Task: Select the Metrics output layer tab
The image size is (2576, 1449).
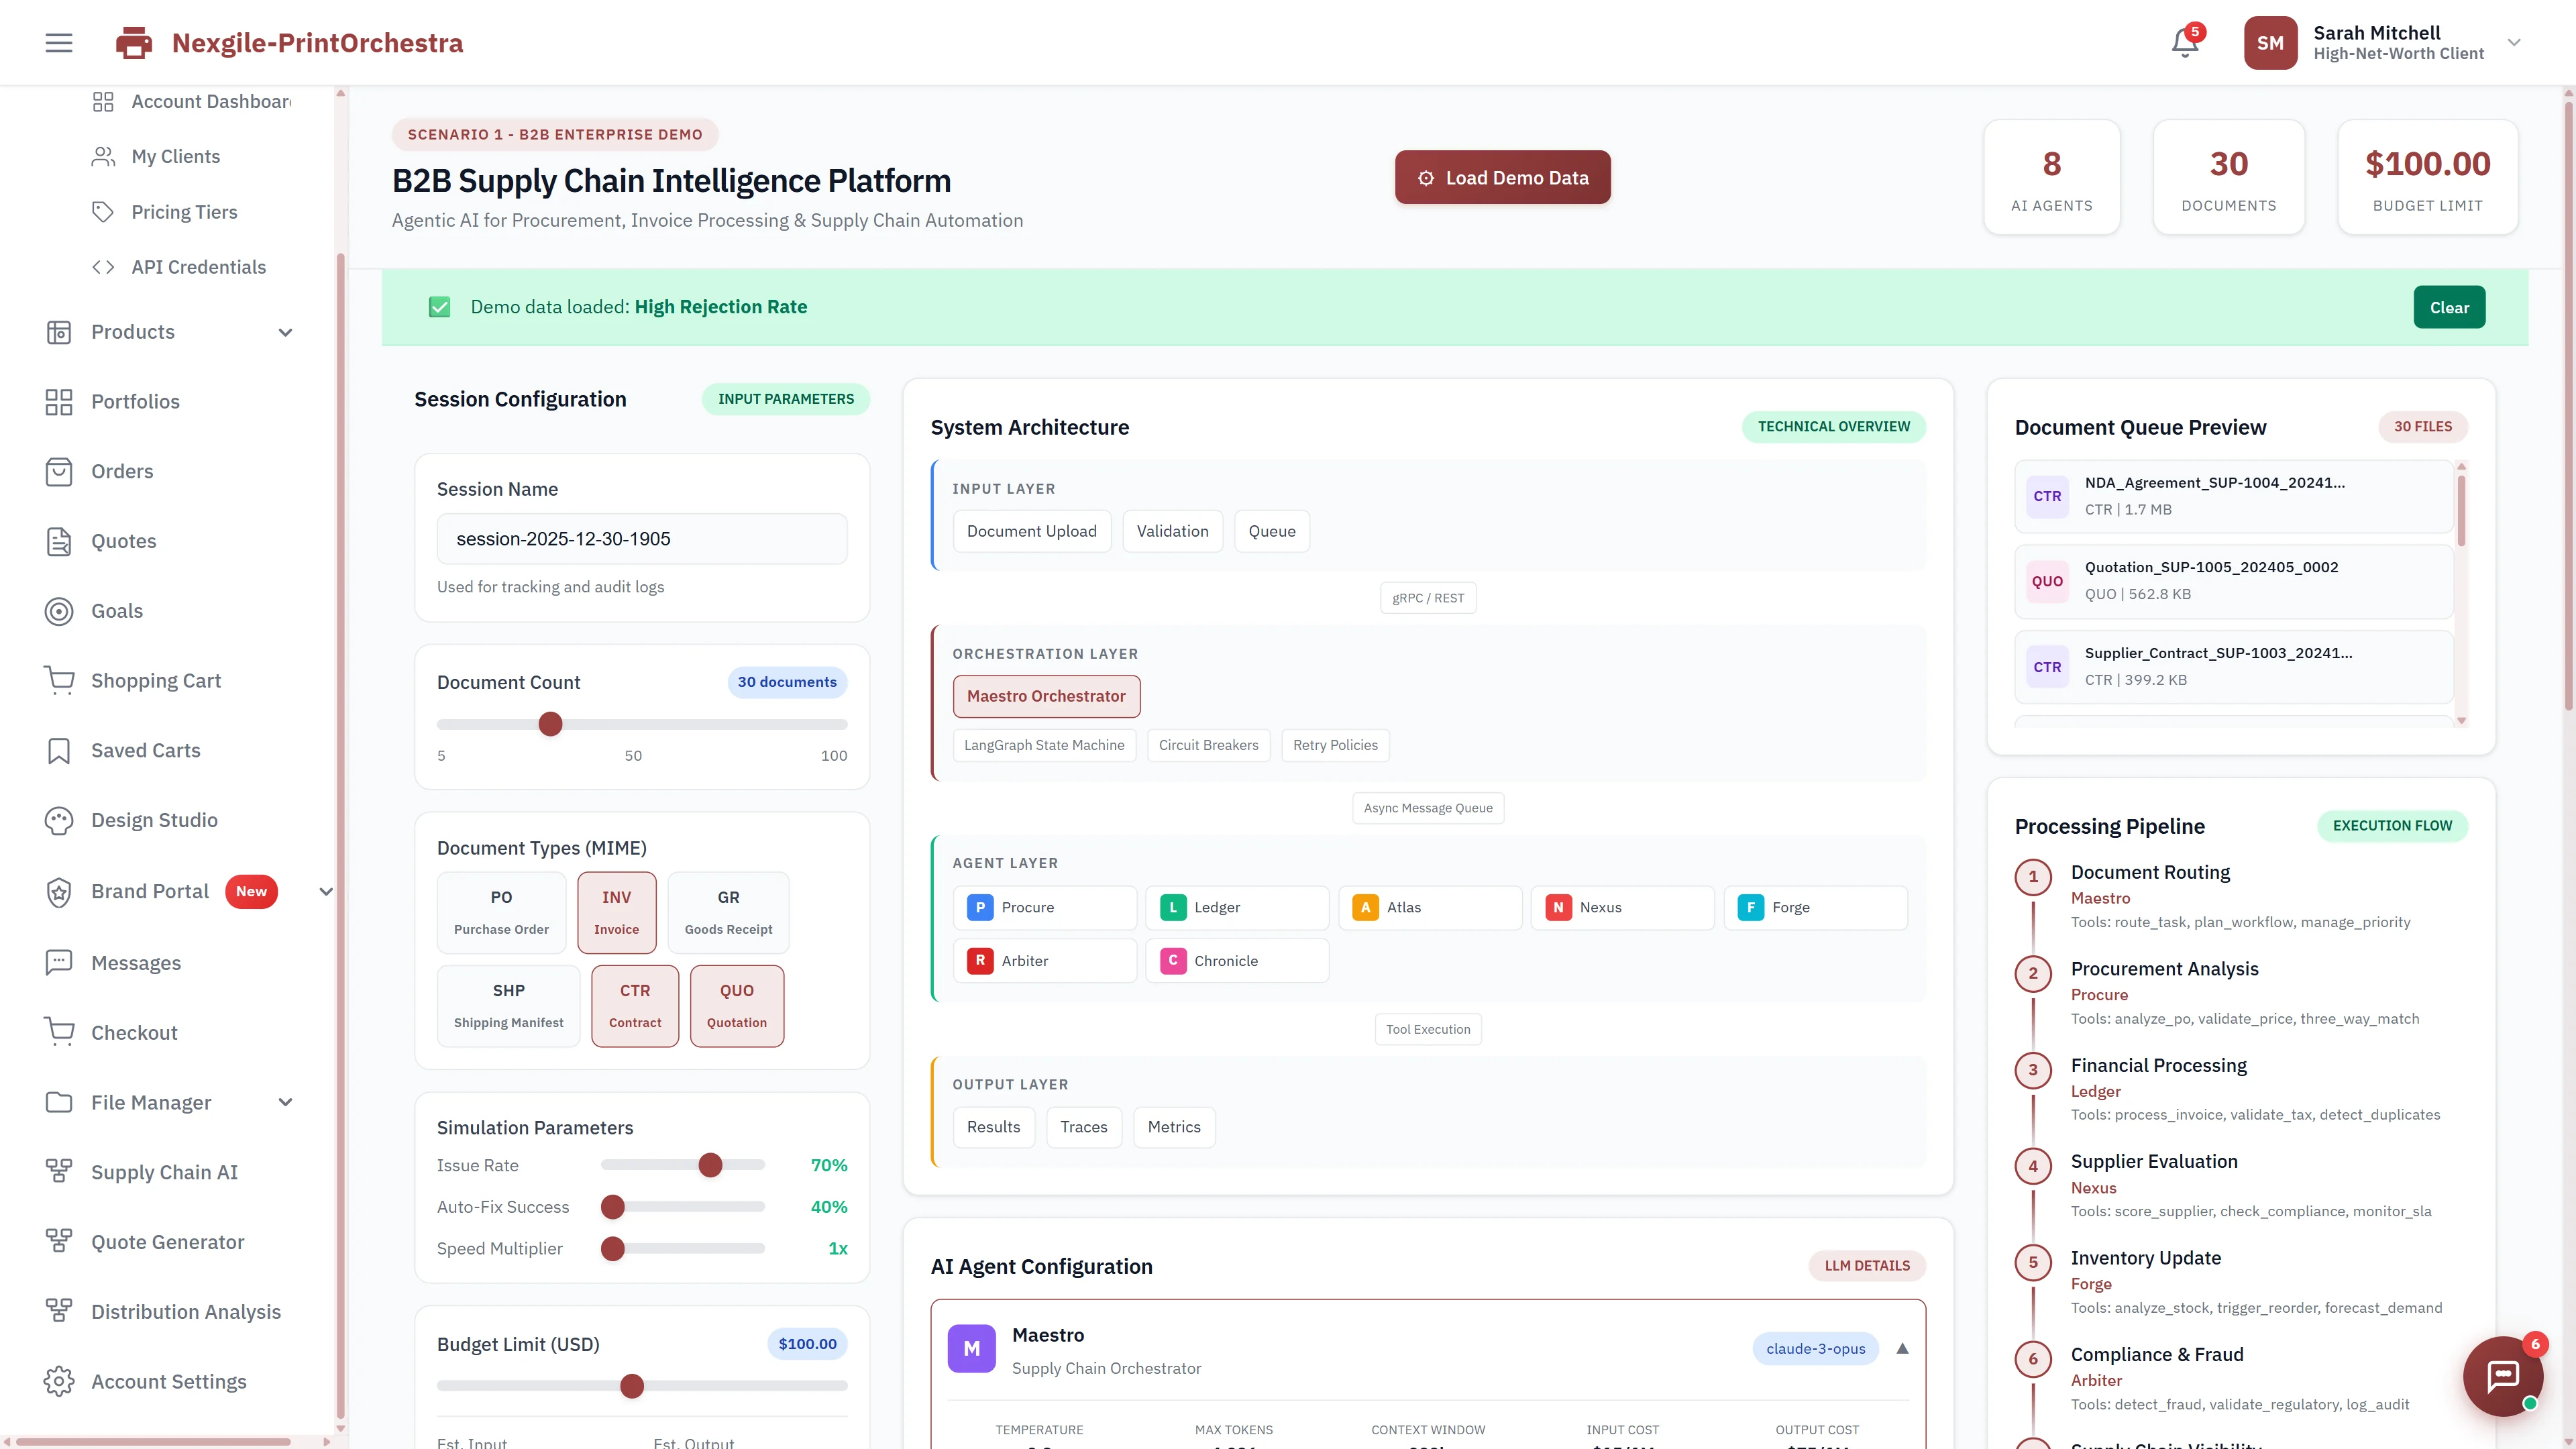Action: (x=1173, y=1126)
